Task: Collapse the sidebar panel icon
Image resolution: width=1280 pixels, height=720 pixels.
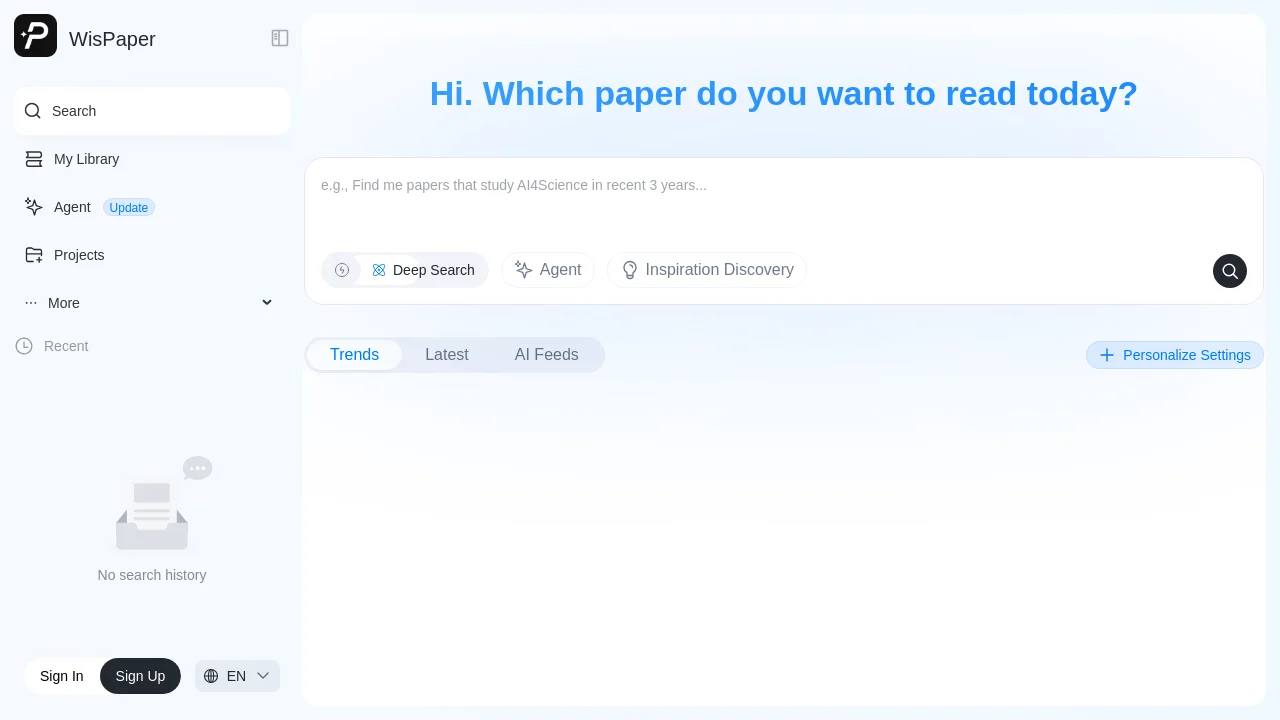Action: 280,38
